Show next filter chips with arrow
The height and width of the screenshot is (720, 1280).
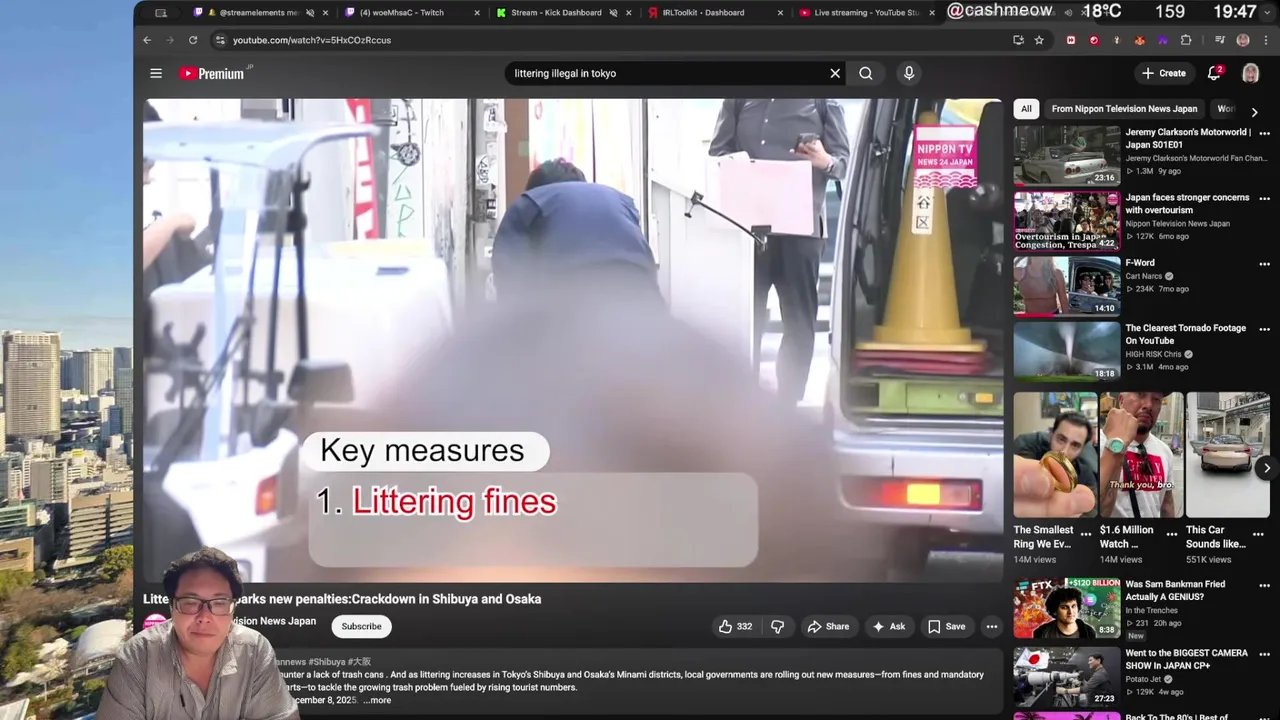coord(1254,112)
